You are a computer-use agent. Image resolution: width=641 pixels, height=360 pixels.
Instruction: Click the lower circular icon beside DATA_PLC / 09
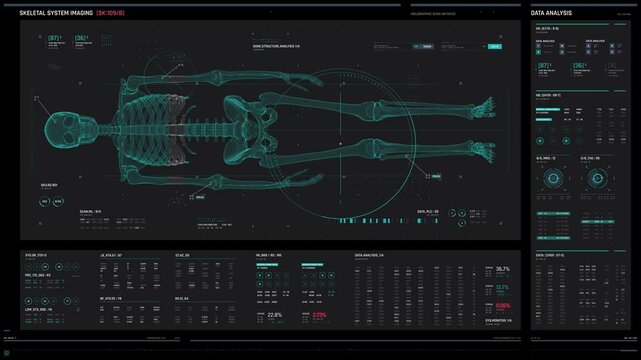coord(462,223)
